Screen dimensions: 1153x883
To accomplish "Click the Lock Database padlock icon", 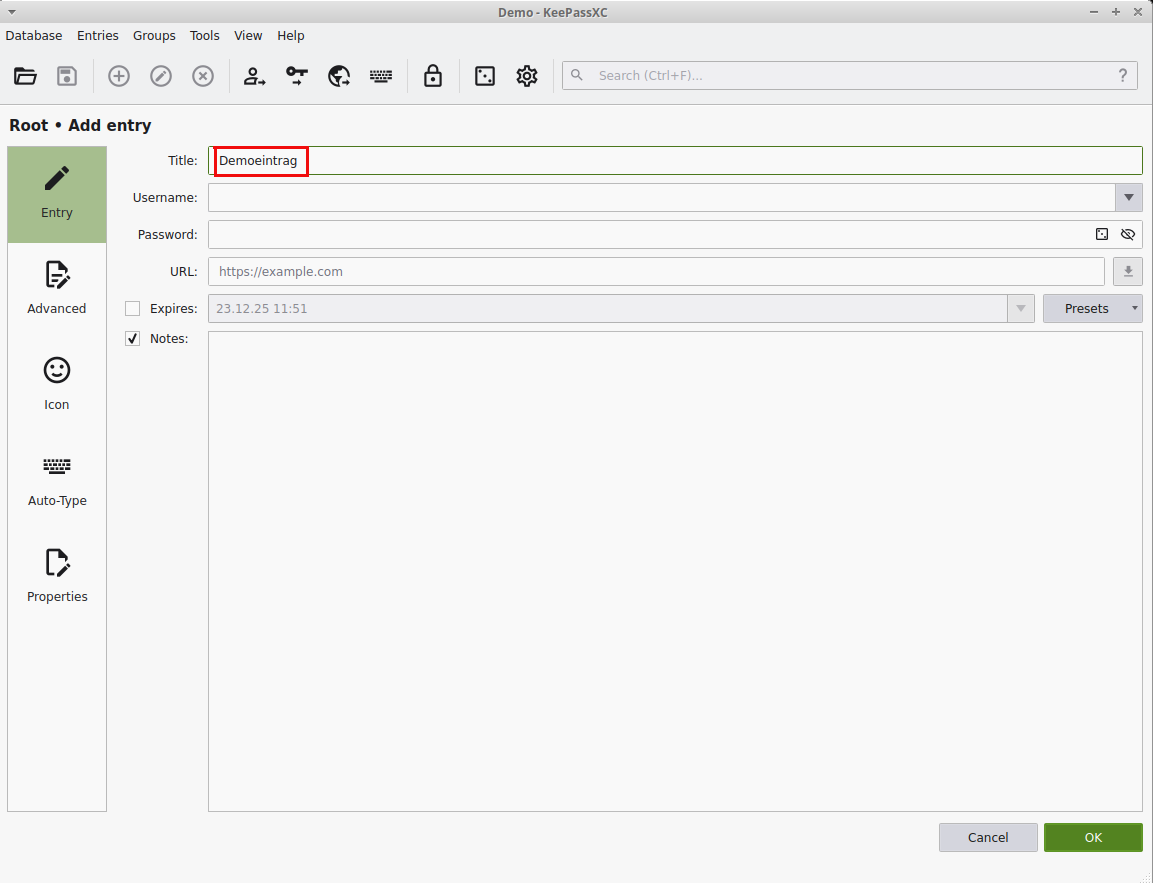I will (433, 76).
